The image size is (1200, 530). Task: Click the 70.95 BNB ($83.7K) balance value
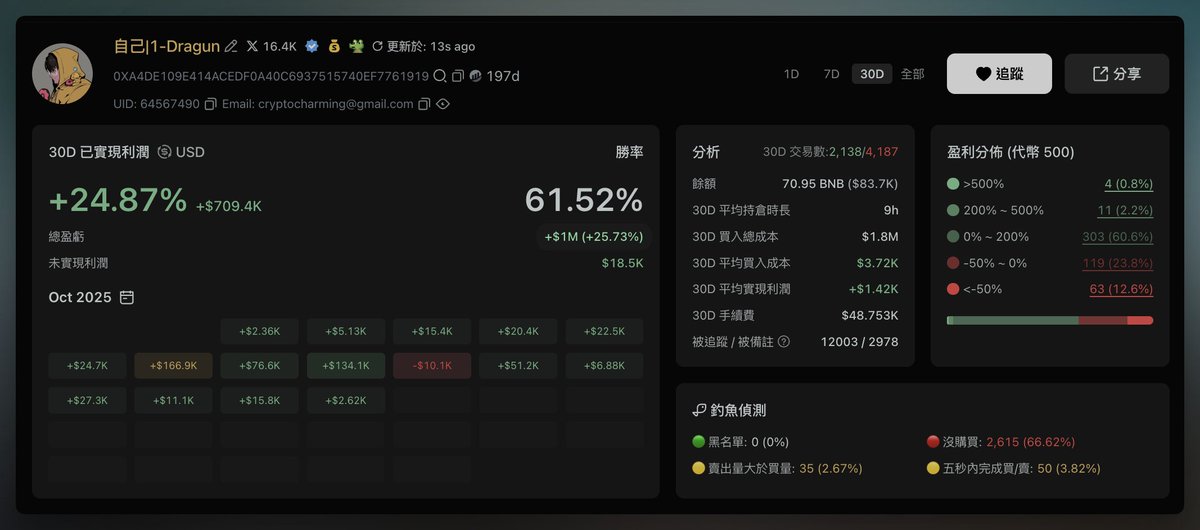(840, 184)
